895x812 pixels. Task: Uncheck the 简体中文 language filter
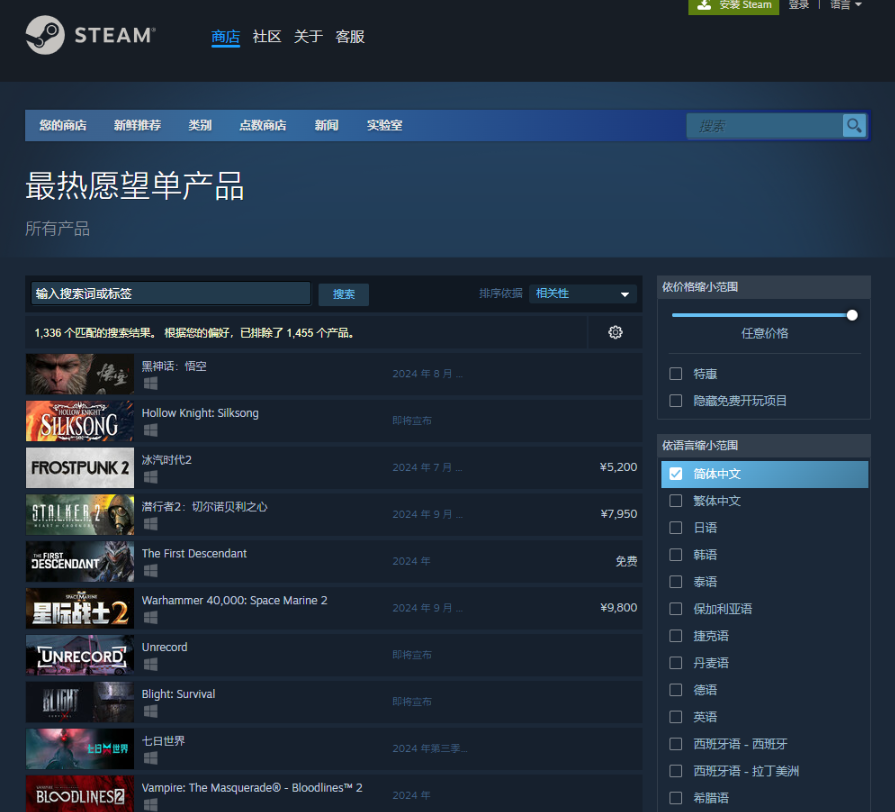(675, 474)
